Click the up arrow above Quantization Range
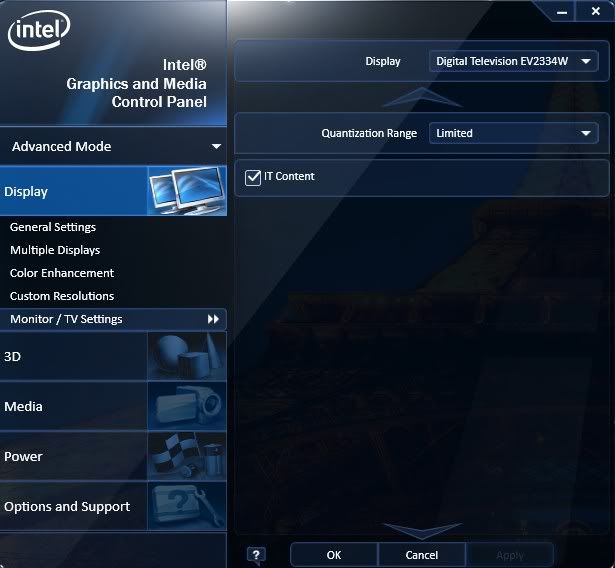Screen dimensions: 615x568 (422, 97)
